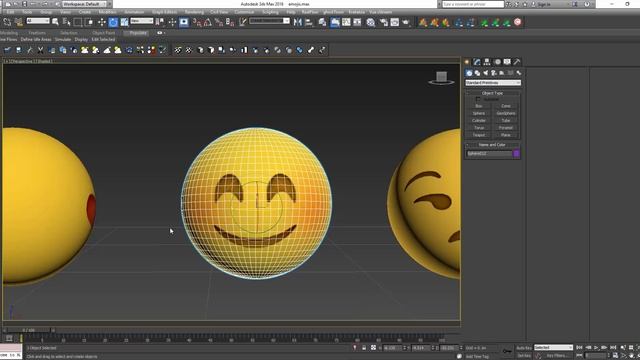Switch to Create panel tab
The height and width of the screenshot is (360, 640).
click(x=467, y=62)
